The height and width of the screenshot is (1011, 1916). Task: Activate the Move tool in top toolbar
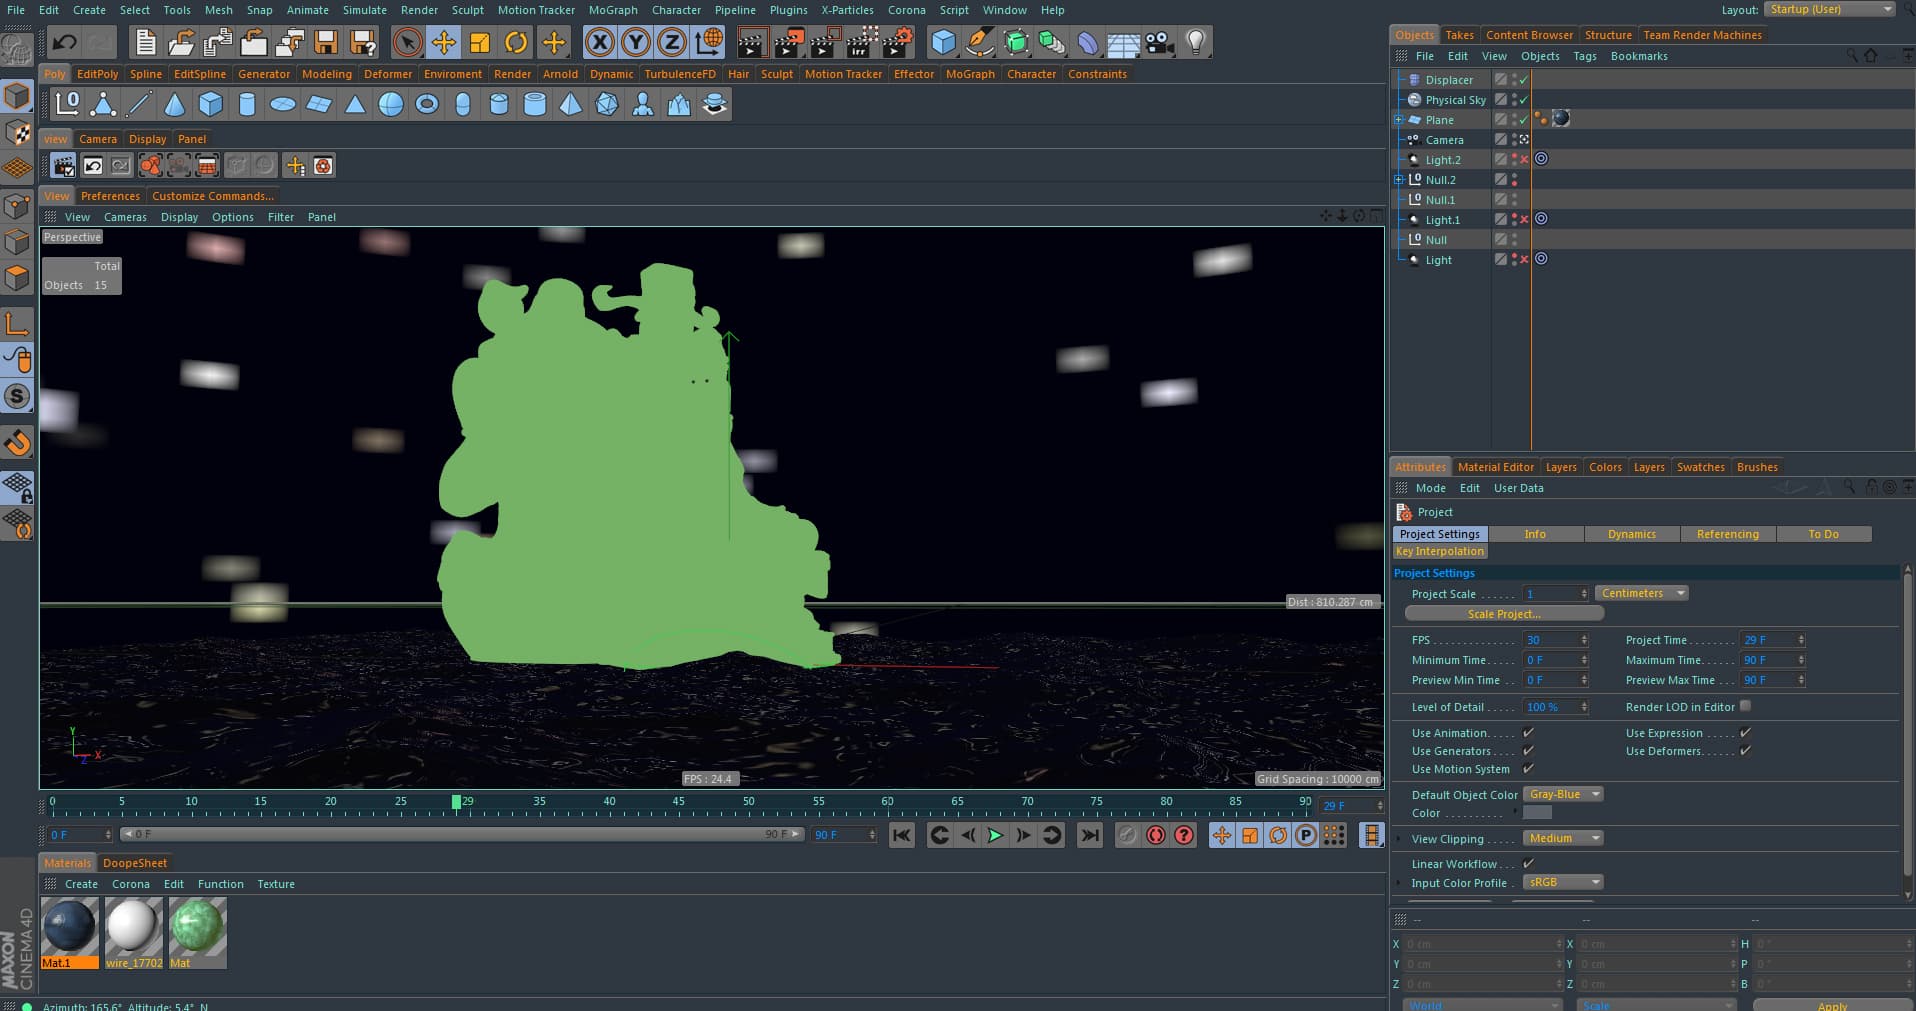pos(443,42)
